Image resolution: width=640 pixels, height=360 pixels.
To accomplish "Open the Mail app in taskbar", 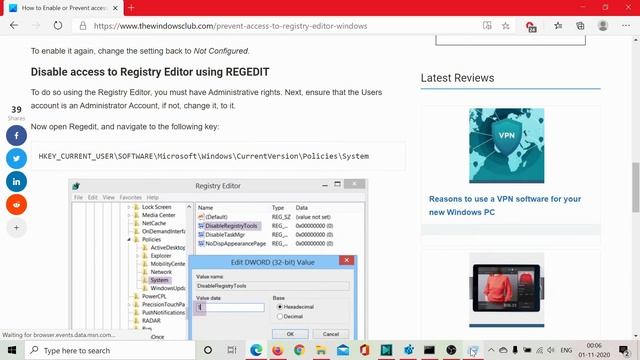I will (343, 350).
